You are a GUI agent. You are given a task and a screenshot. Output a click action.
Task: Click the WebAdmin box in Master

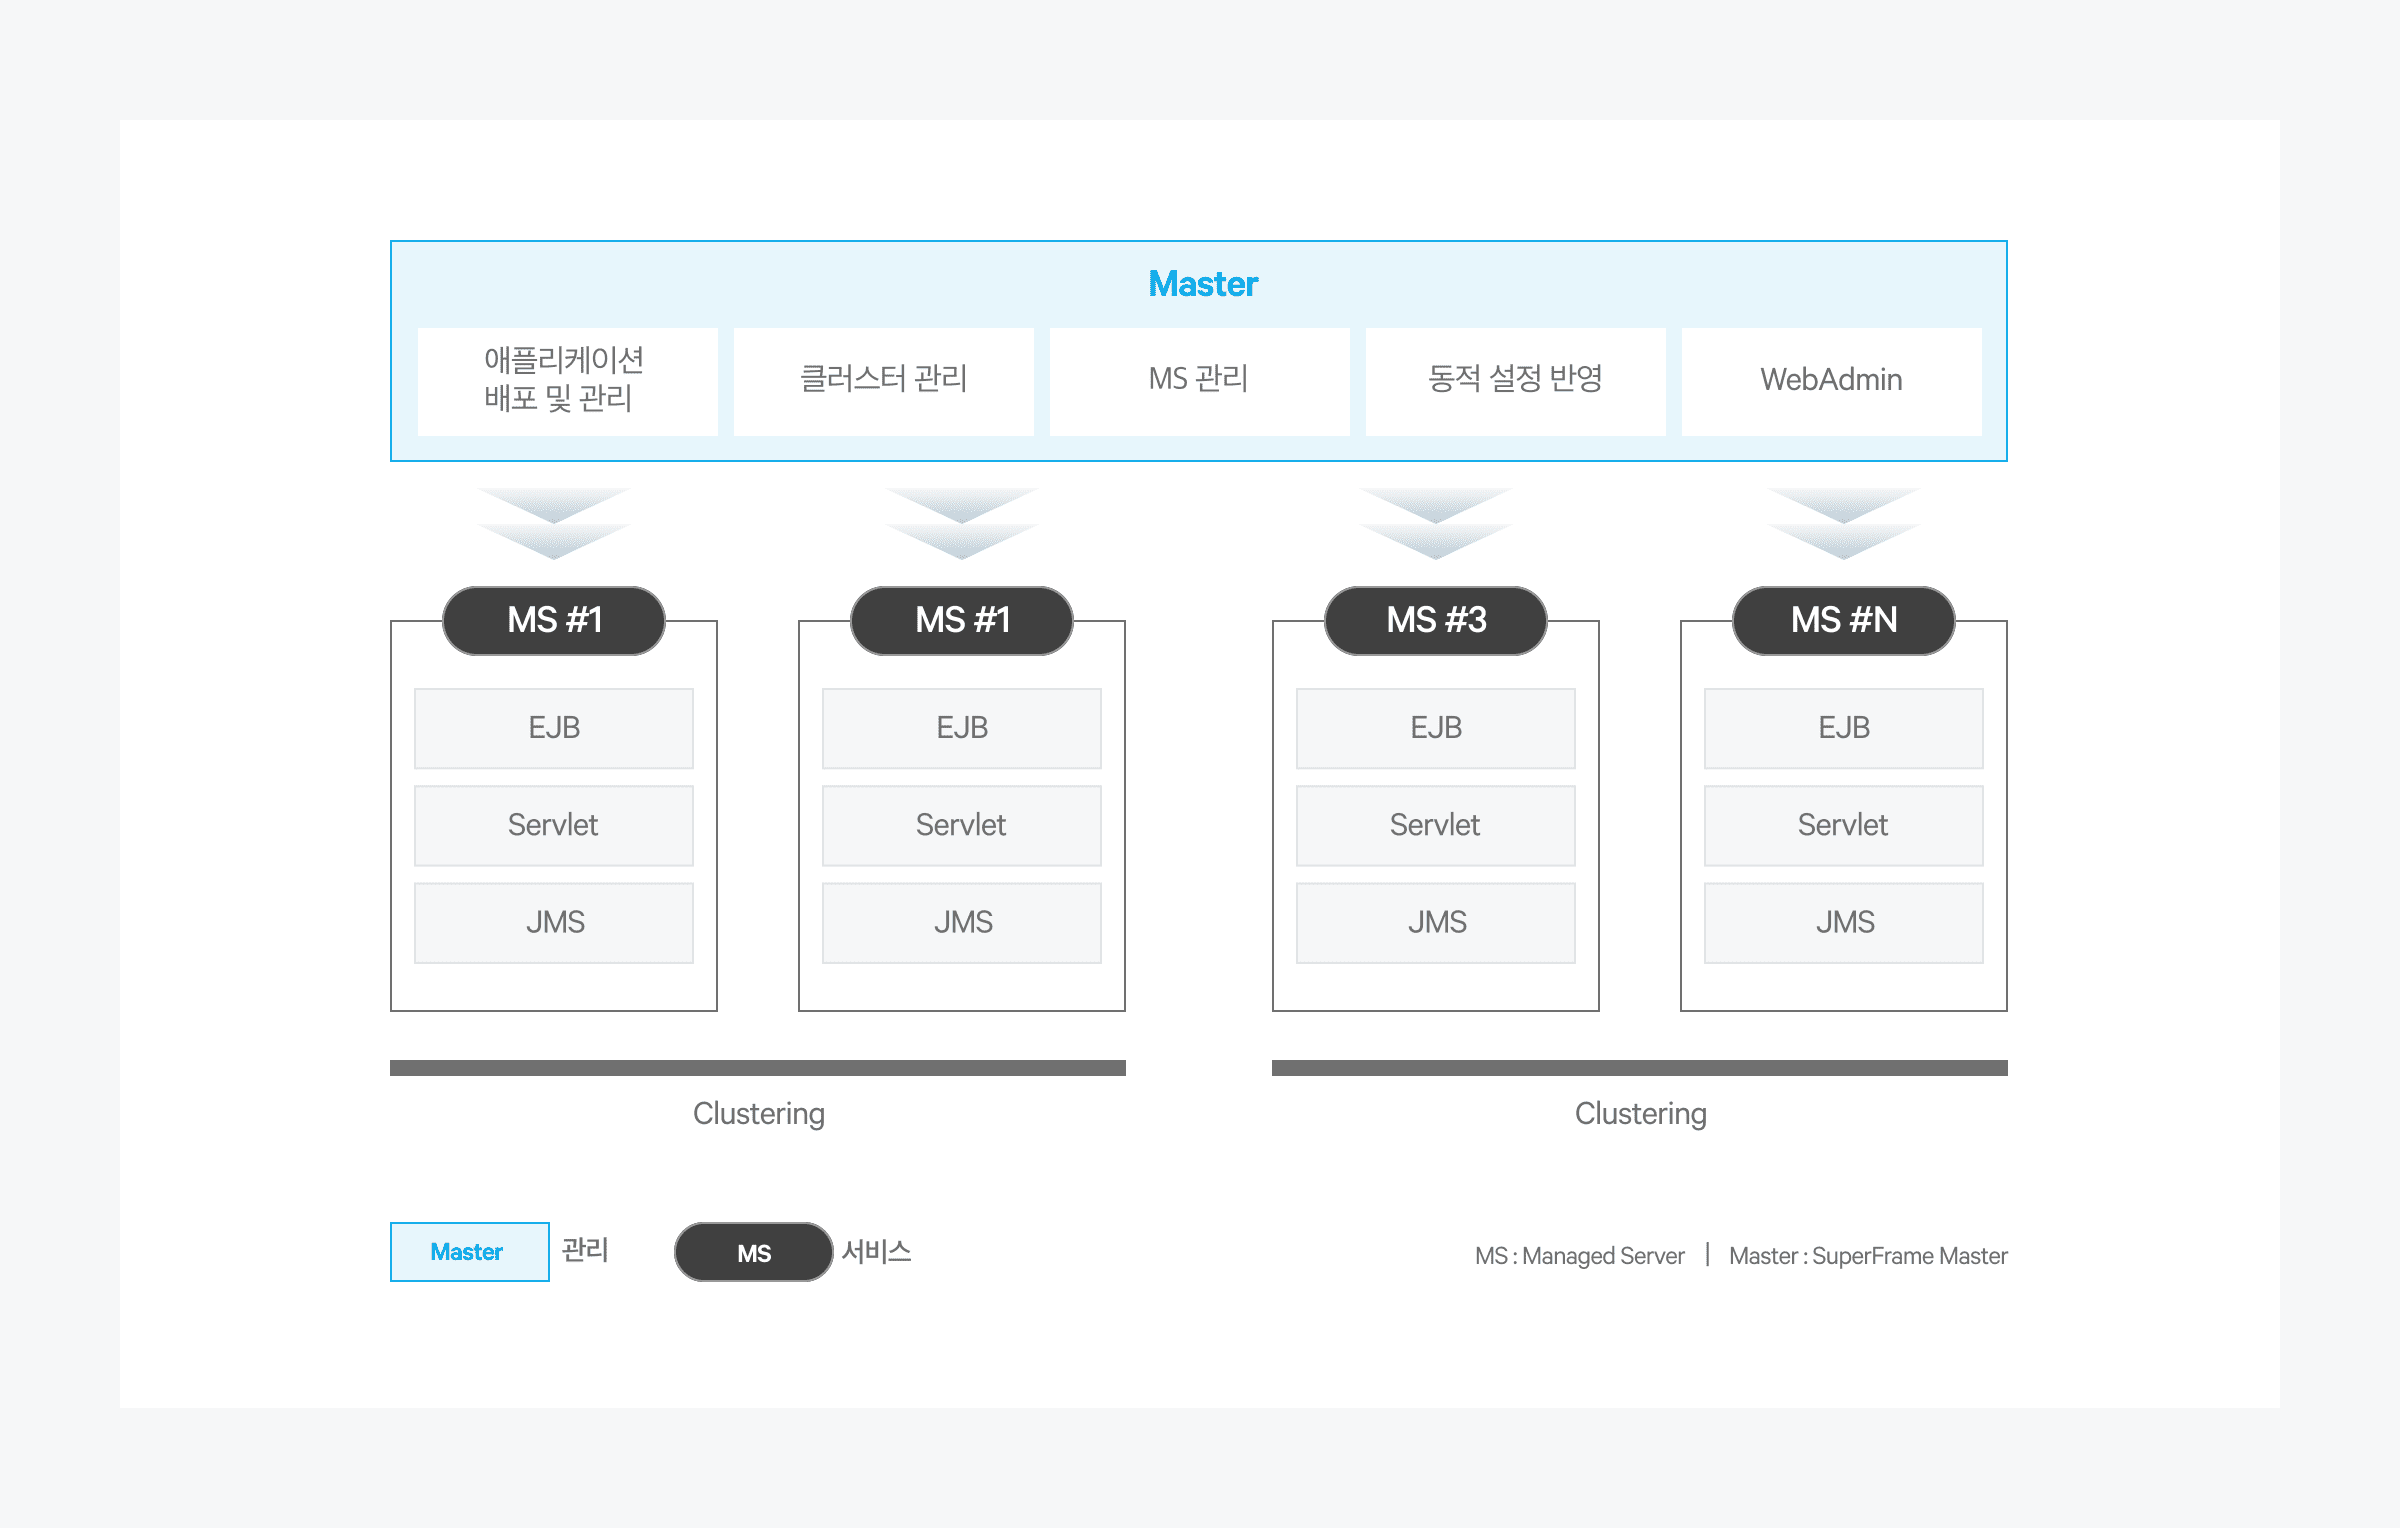click(x=1831, y=380)
